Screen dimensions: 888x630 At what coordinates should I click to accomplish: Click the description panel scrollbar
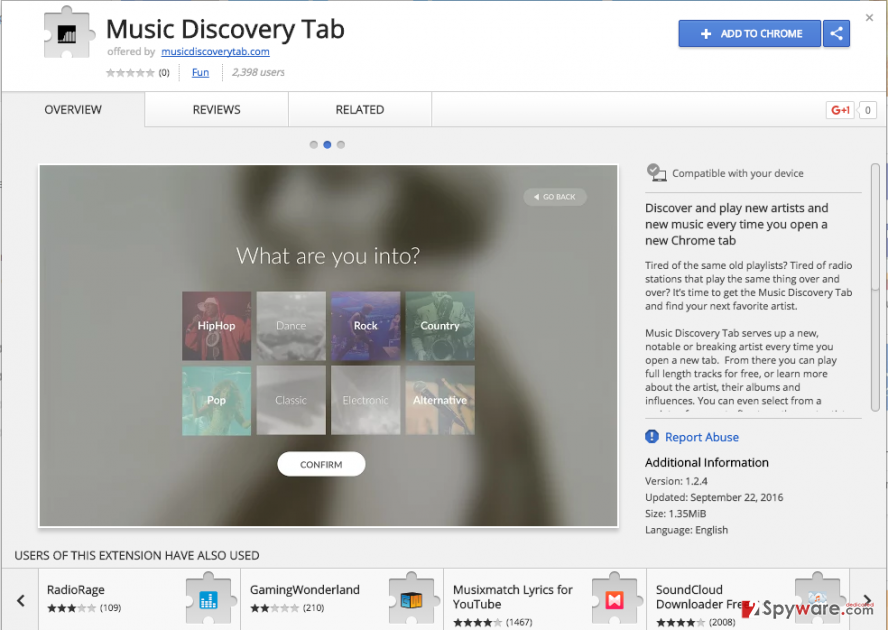coord(875,287)
